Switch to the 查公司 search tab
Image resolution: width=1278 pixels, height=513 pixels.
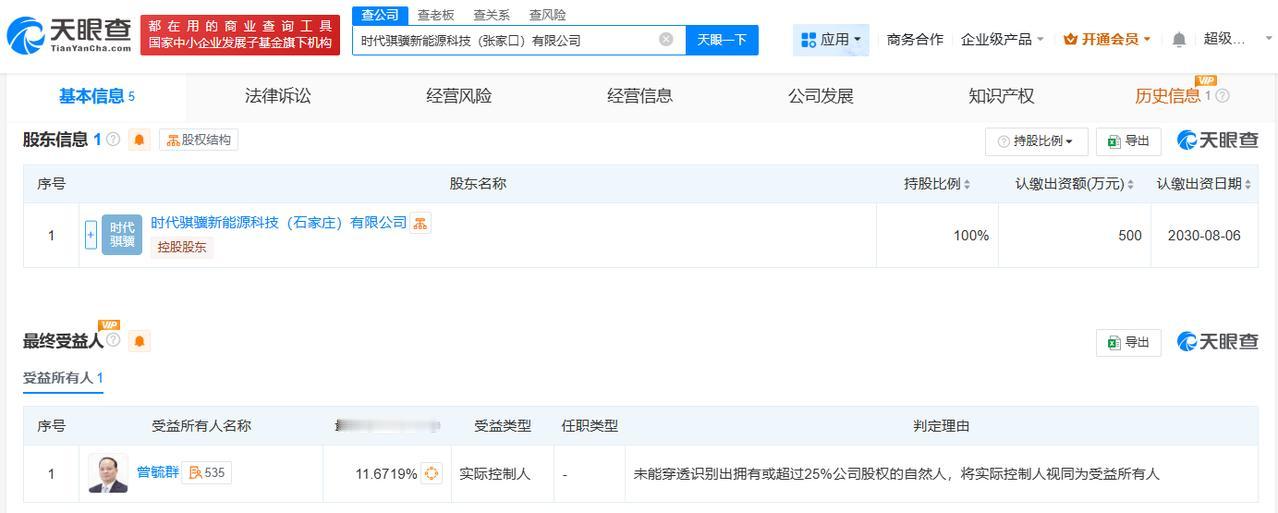pos(380,14)
